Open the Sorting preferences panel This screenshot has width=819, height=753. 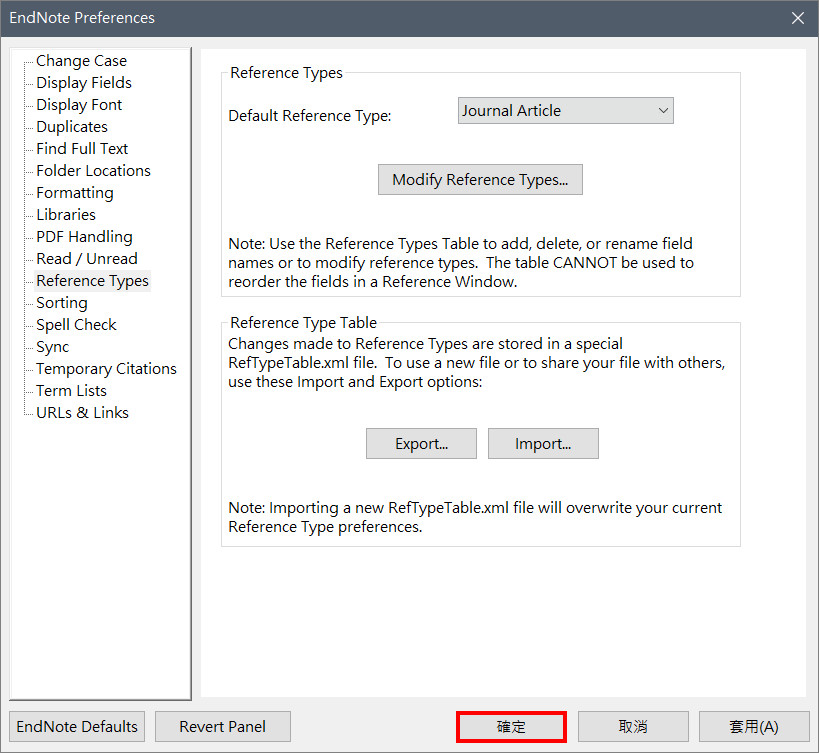point(62,303)
